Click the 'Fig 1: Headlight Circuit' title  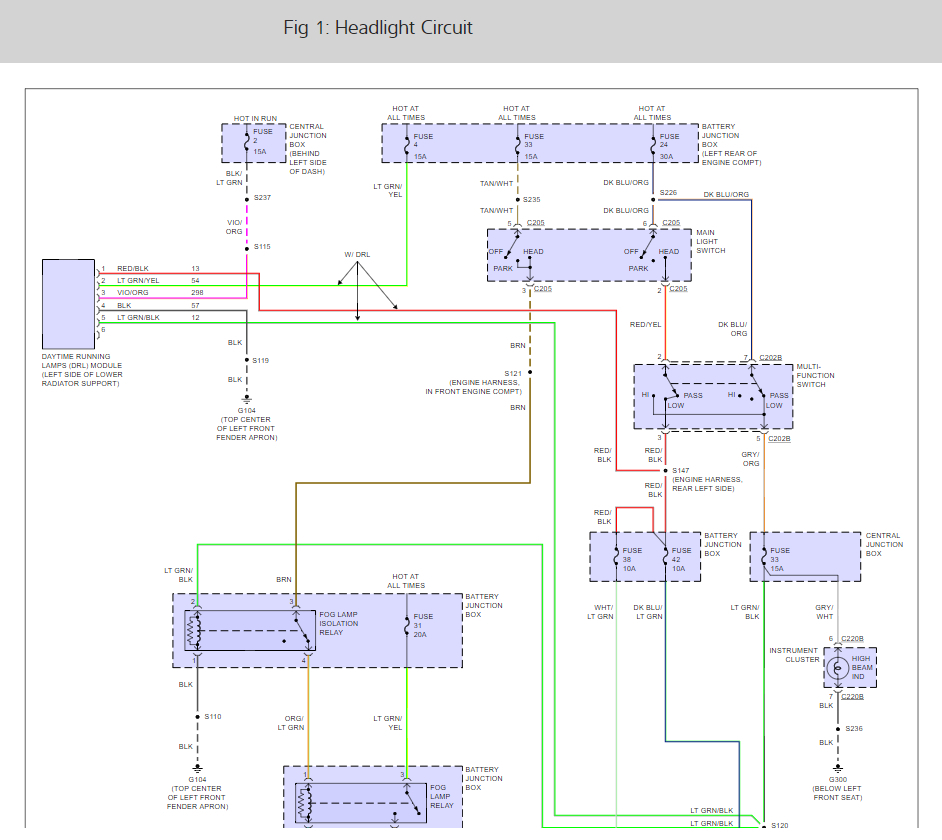click(x=378, y=28)
